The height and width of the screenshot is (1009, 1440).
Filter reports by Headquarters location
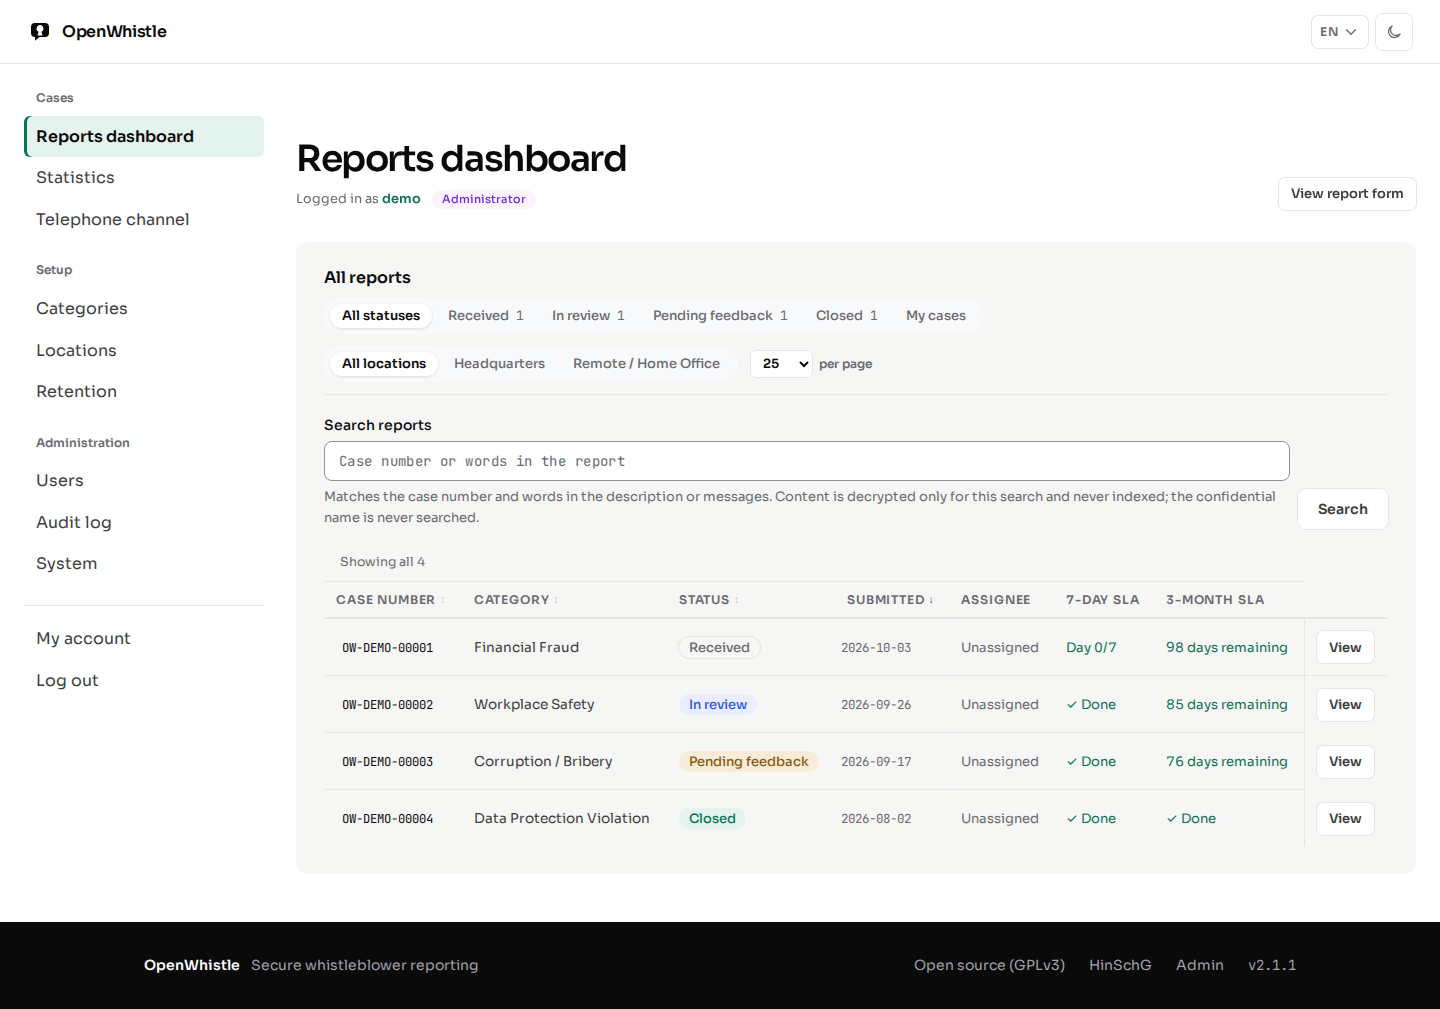[499, 364]
